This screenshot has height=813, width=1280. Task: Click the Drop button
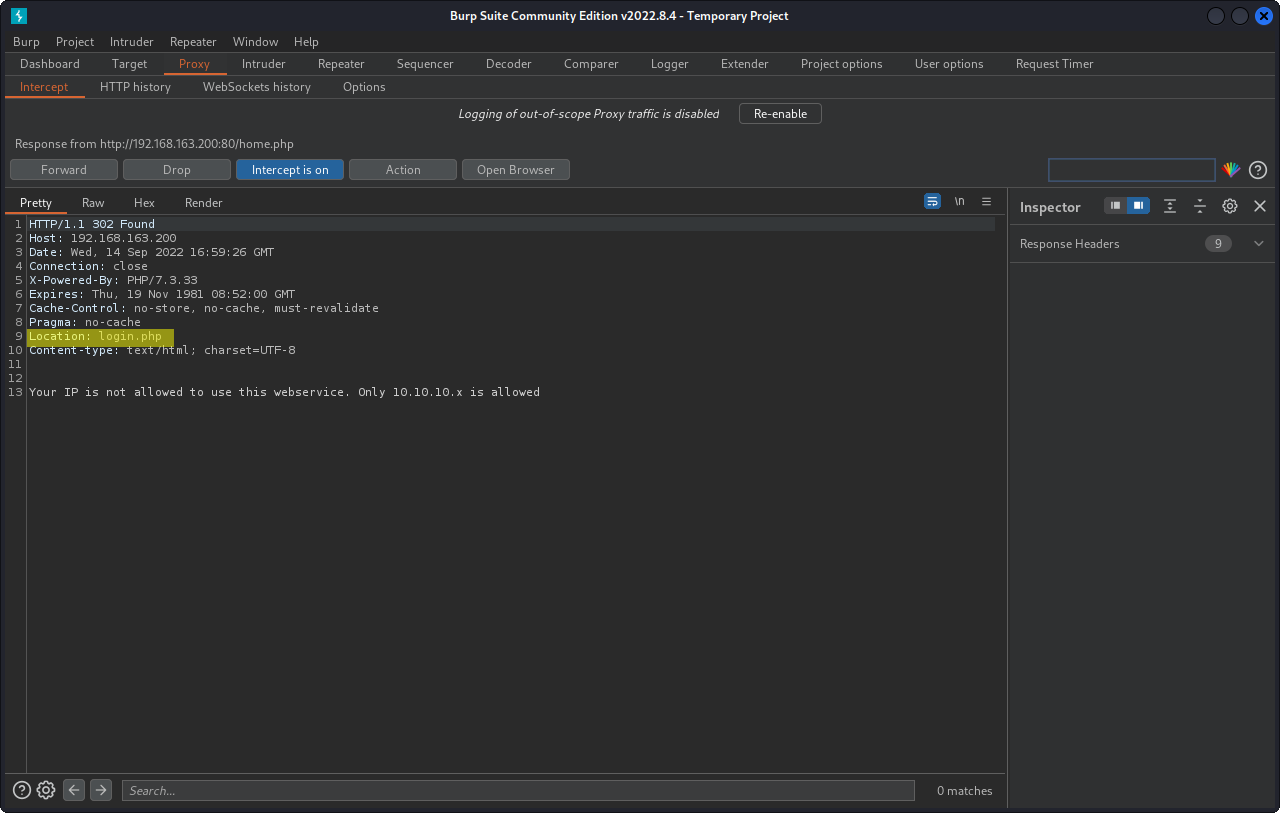click(177, 170)
